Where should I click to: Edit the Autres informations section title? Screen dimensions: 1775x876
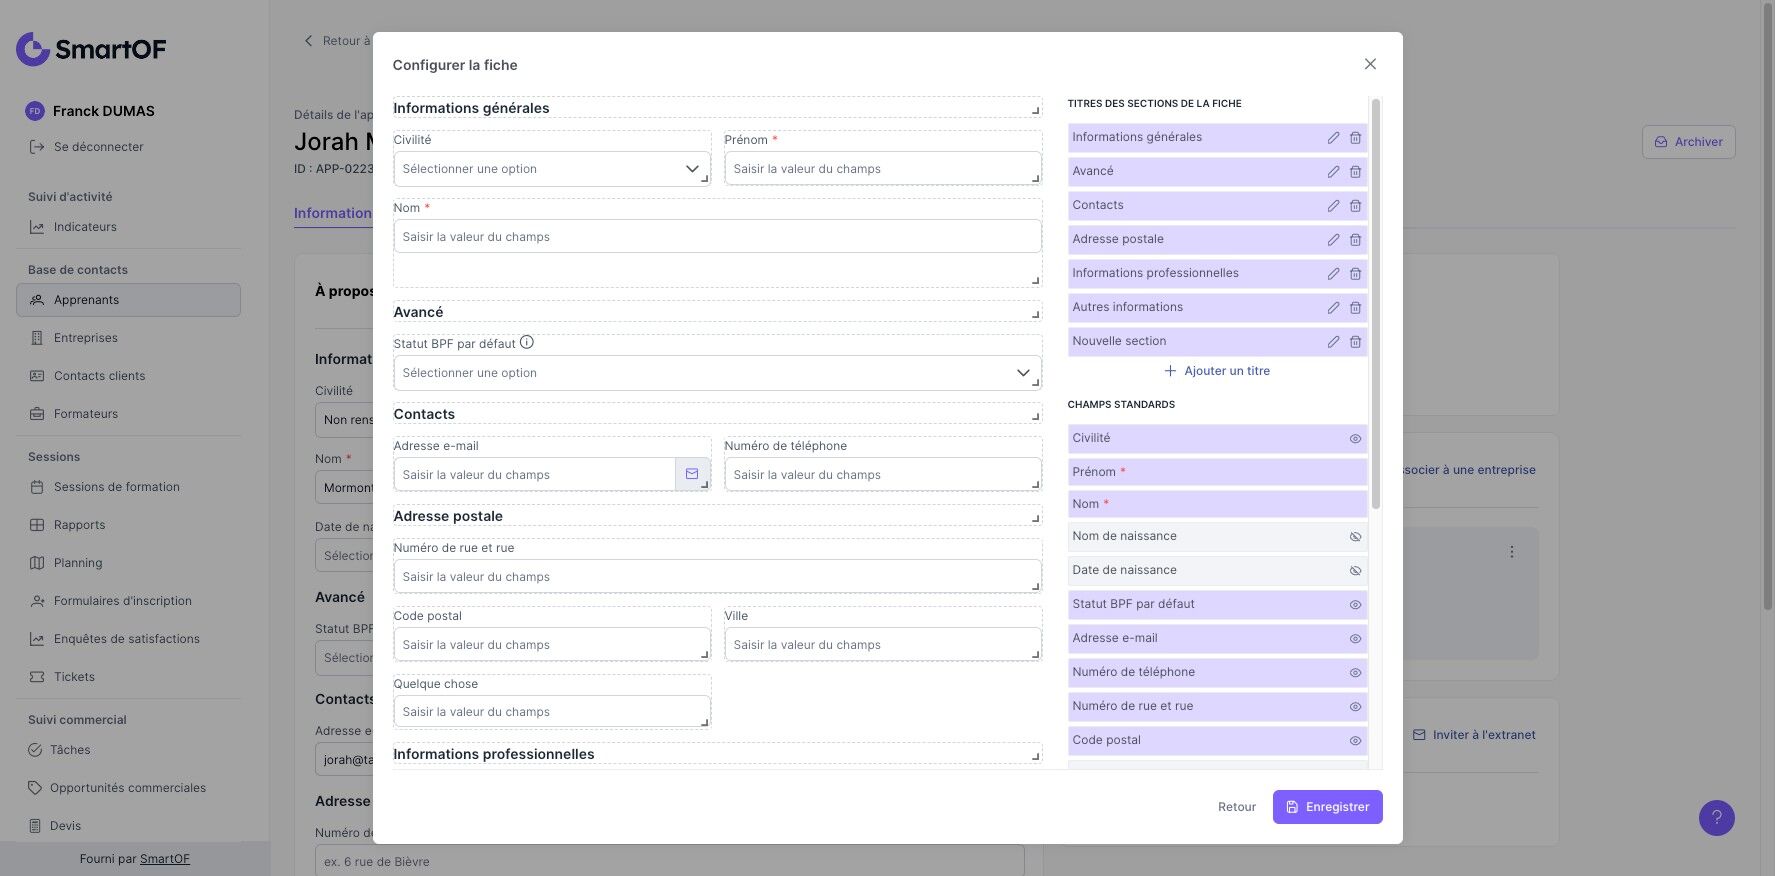click(x=1333, y=308)
